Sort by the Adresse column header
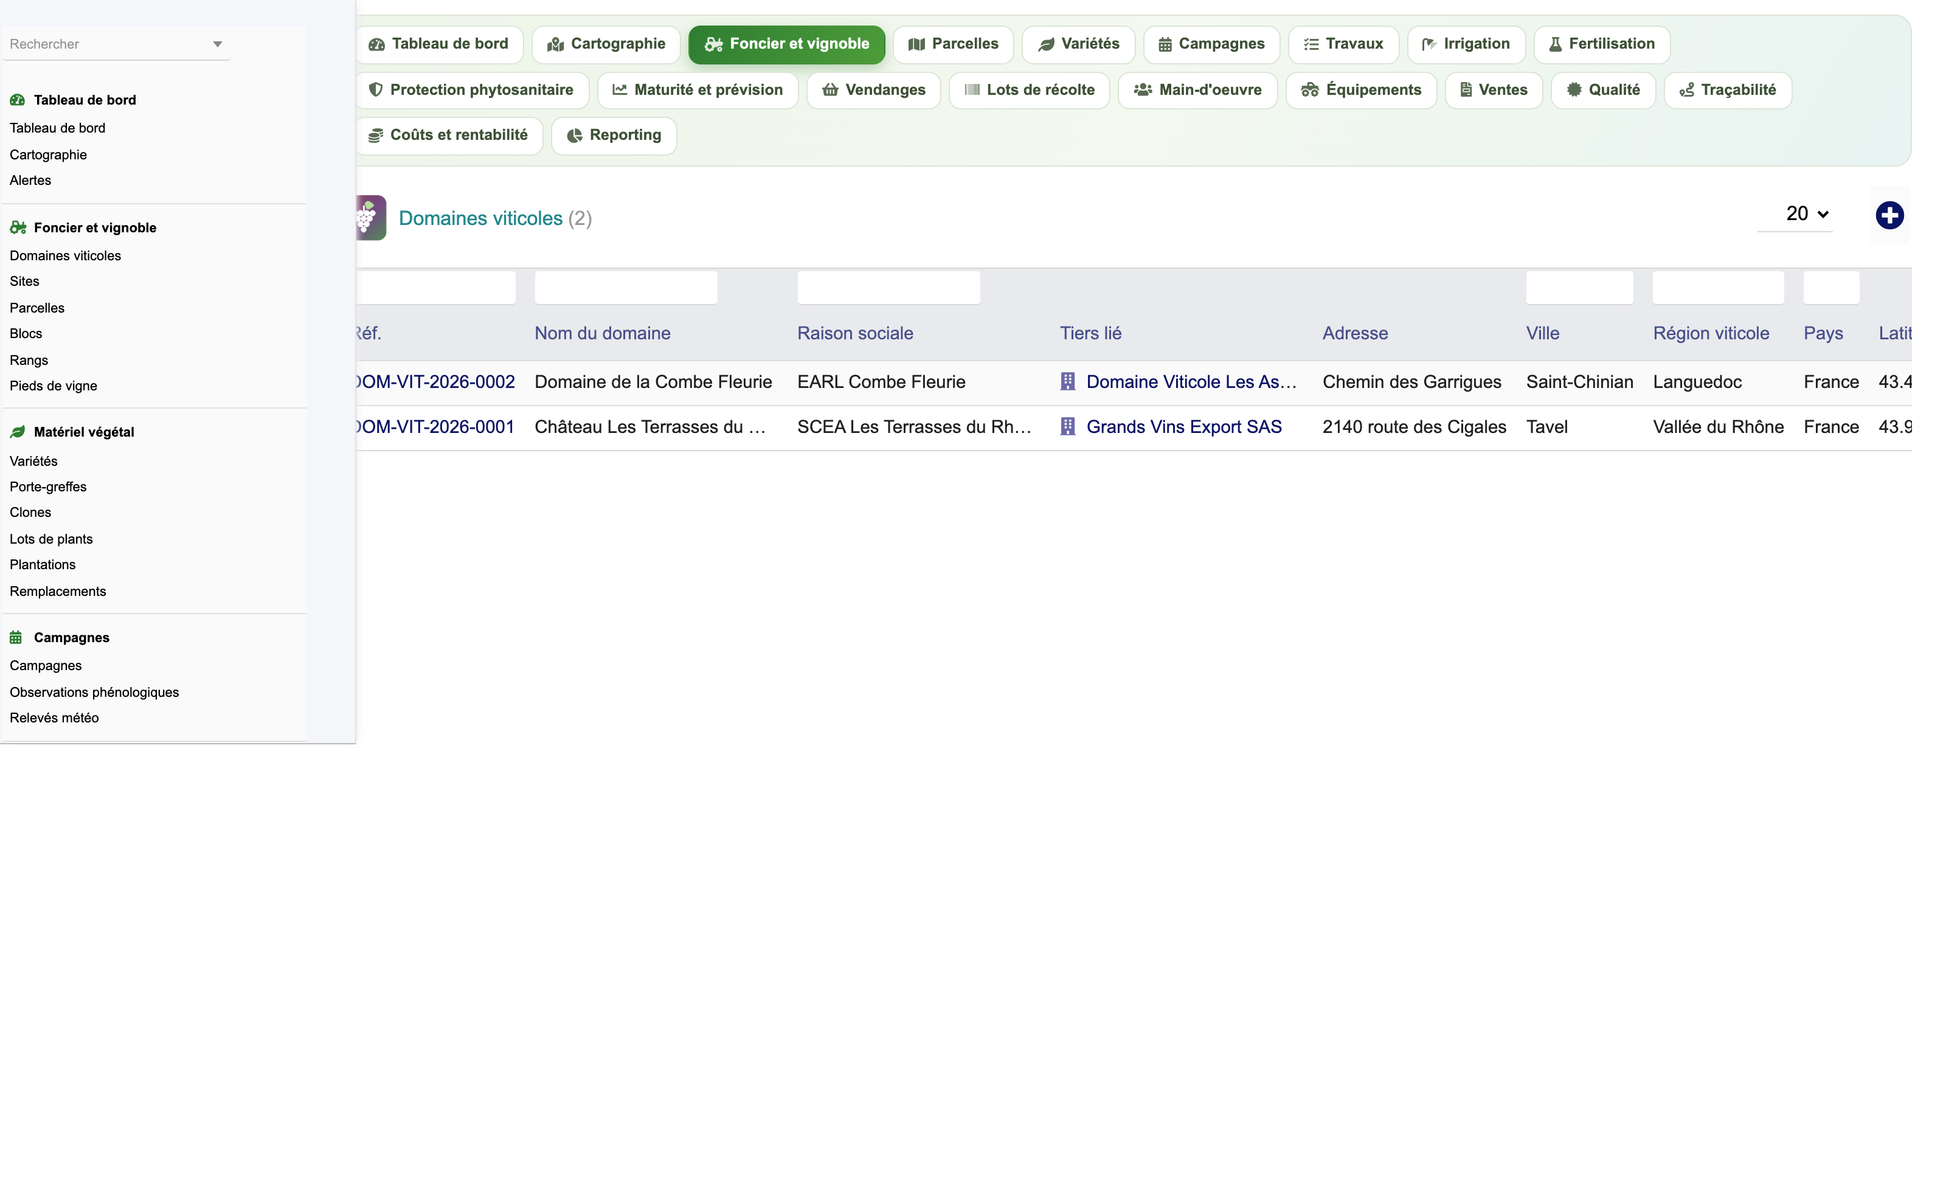Image resolution: width=1946 pixels, height=1204 pixels. (1355, 333)
